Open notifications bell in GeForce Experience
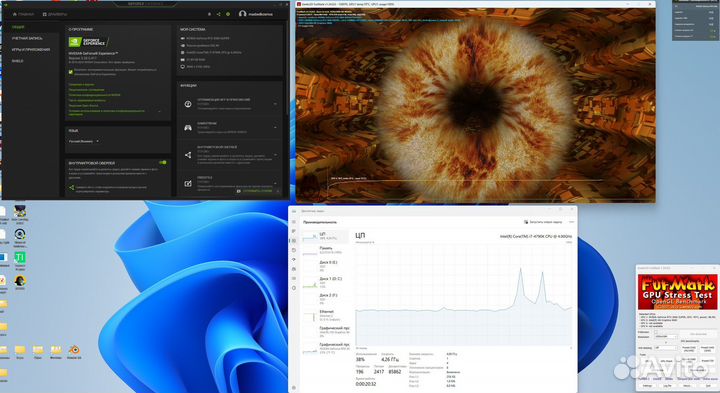The width and height of the screenshot is (720, 393). pos(209,14)
